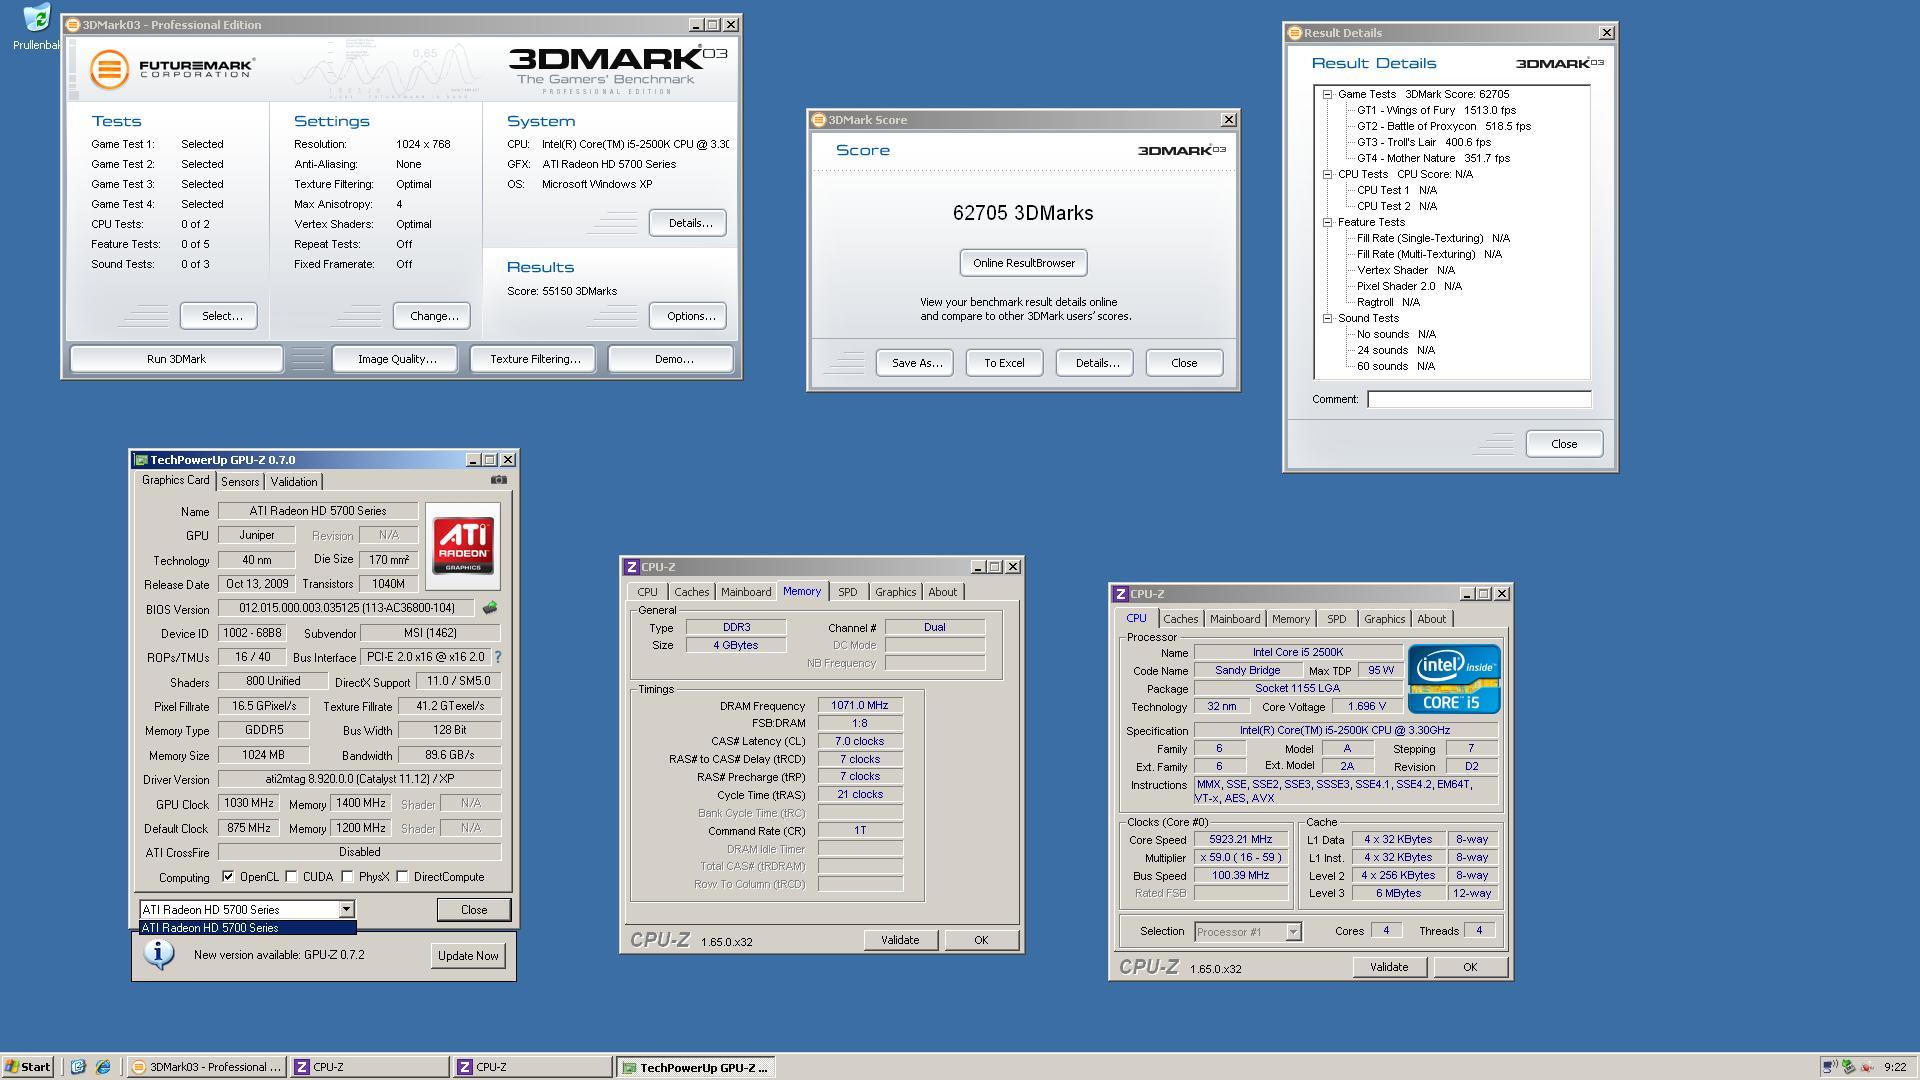The height and width of the screenshot is (1080, 1920).
Task: Click Save As... in 3DMark Score window
Action: 915,363
